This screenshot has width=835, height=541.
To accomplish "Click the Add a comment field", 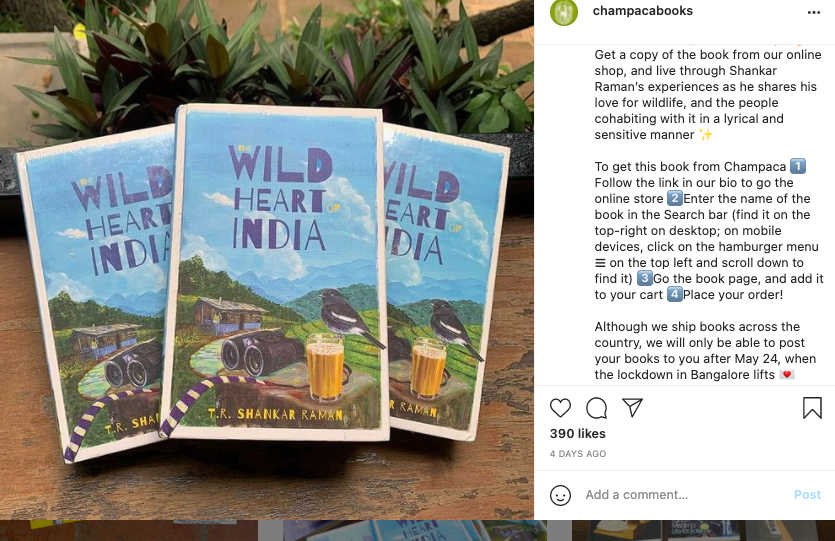I will (680, 495).
